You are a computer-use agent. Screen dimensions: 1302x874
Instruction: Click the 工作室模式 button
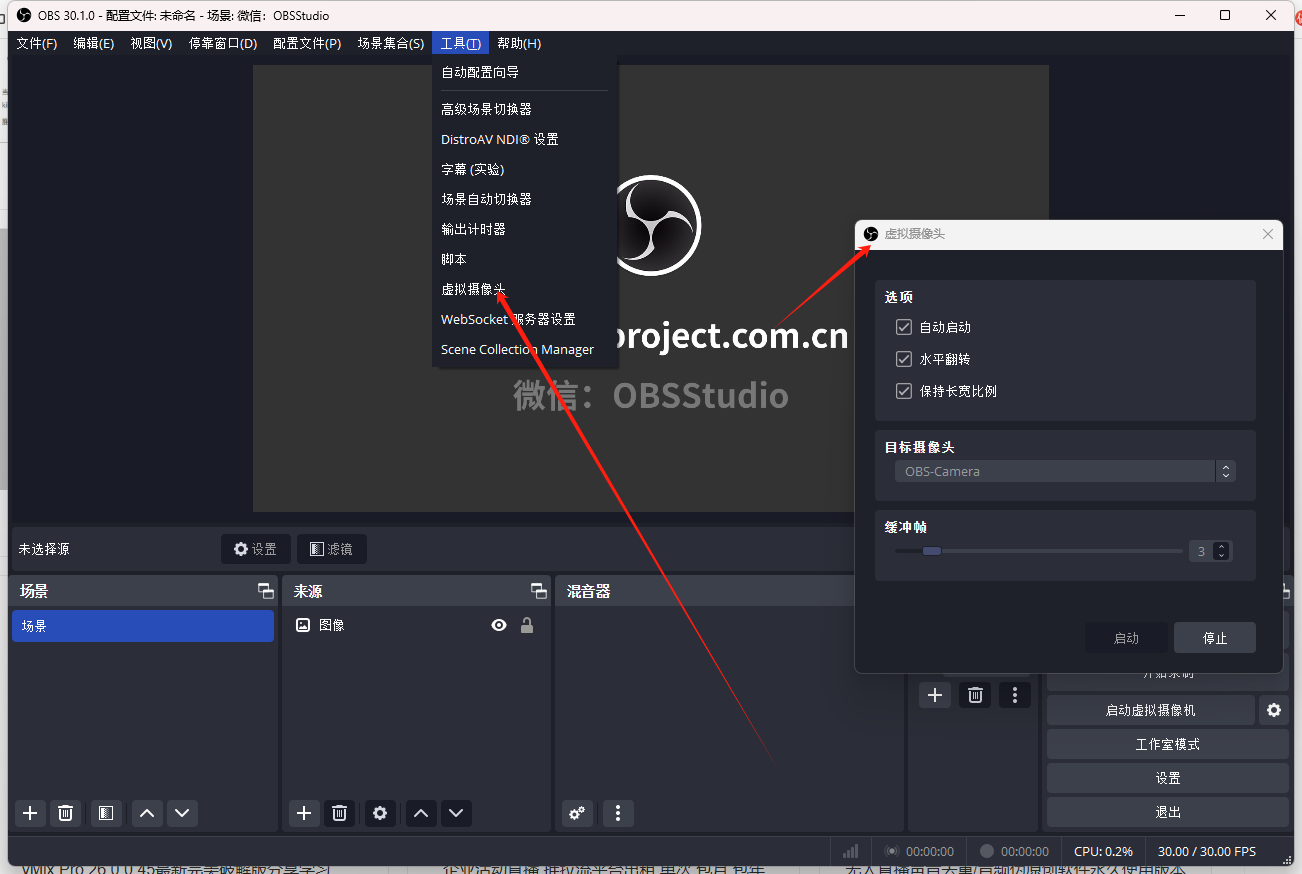(1167, 744)
